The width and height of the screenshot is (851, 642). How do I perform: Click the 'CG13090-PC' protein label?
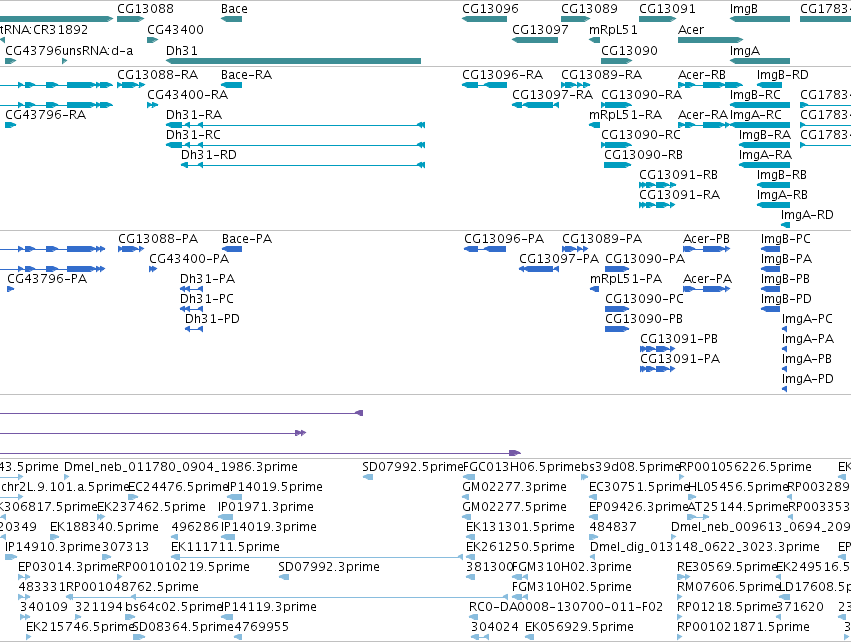click(645, 299)
